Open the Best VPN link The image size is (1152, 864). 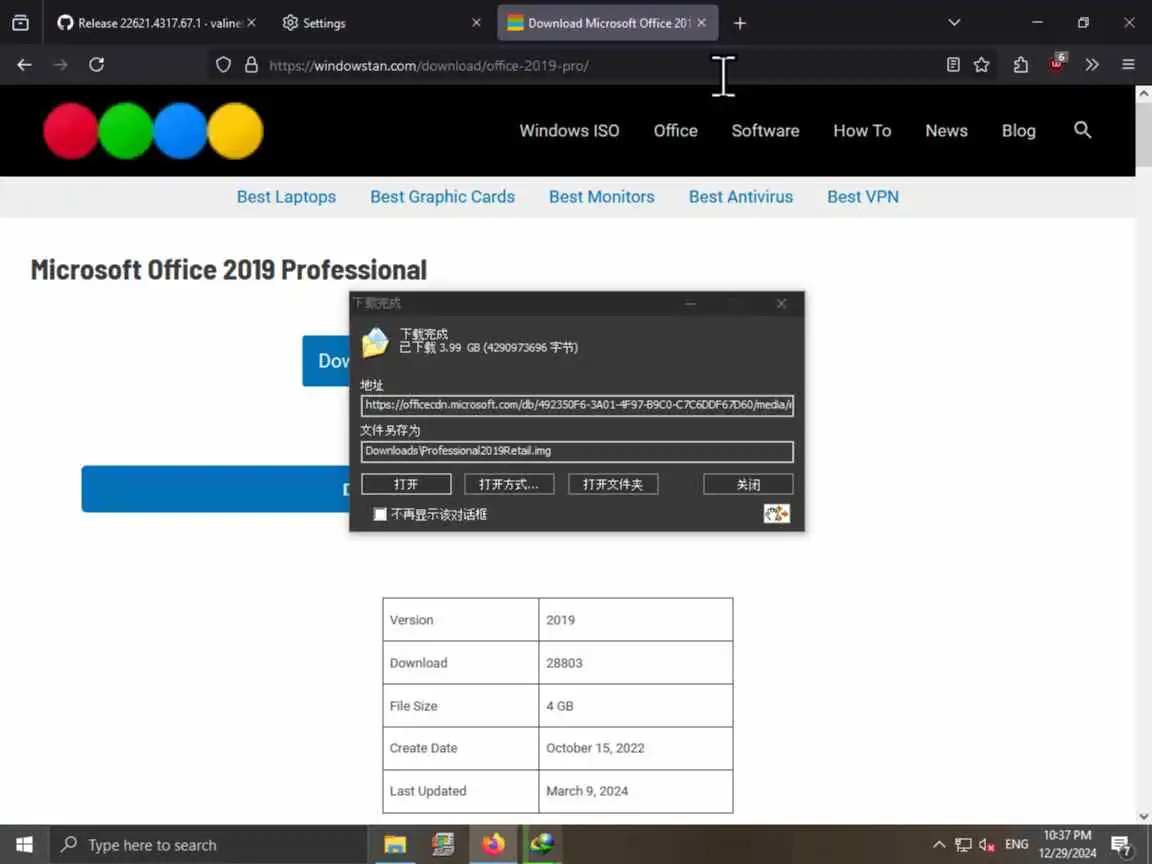point(863,197)
